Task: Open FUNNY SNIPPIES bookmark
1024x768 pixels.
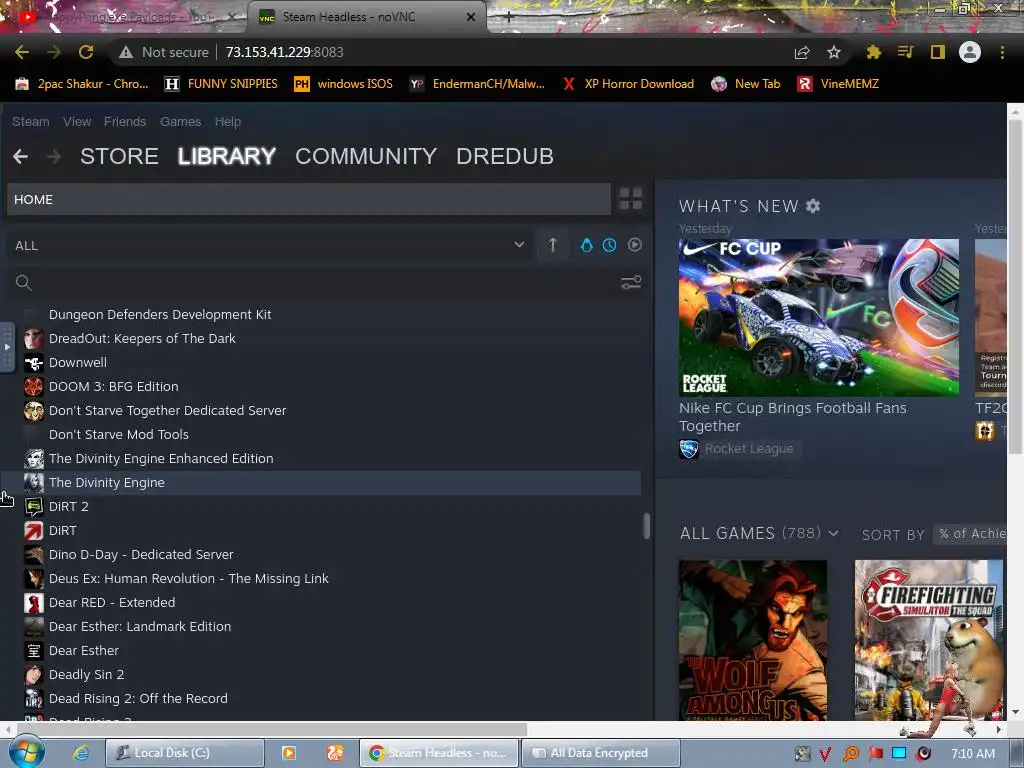Action: pos(221,84)
